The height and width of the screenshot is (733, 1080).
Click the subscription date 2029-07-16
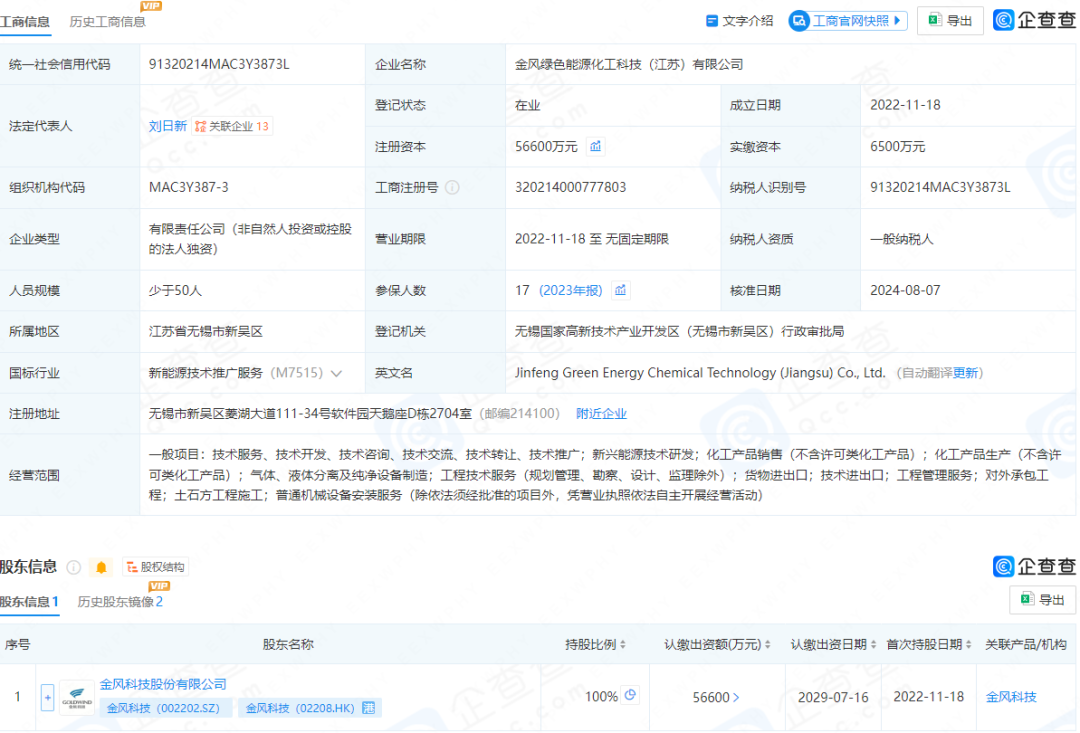[x=833, y=697]
